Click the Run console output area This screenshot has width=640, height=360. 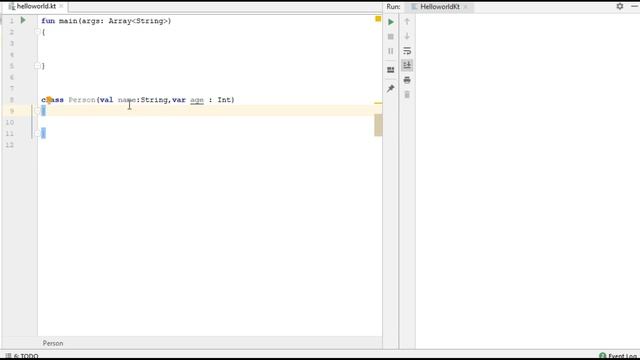click(527, 181)
